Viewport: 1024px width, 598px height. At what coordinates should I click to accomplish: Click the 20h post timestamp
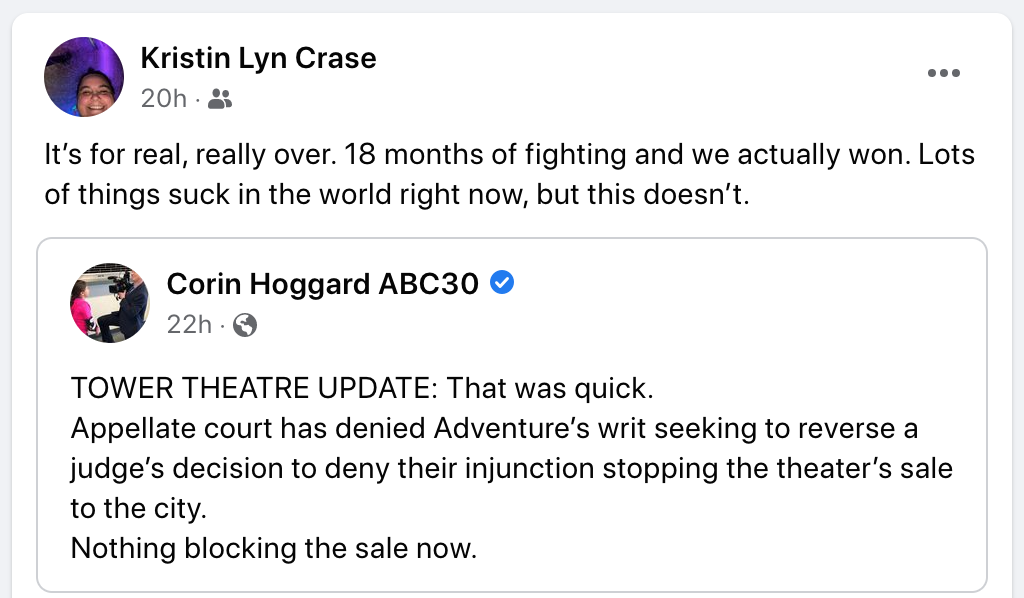pos(163,98)
